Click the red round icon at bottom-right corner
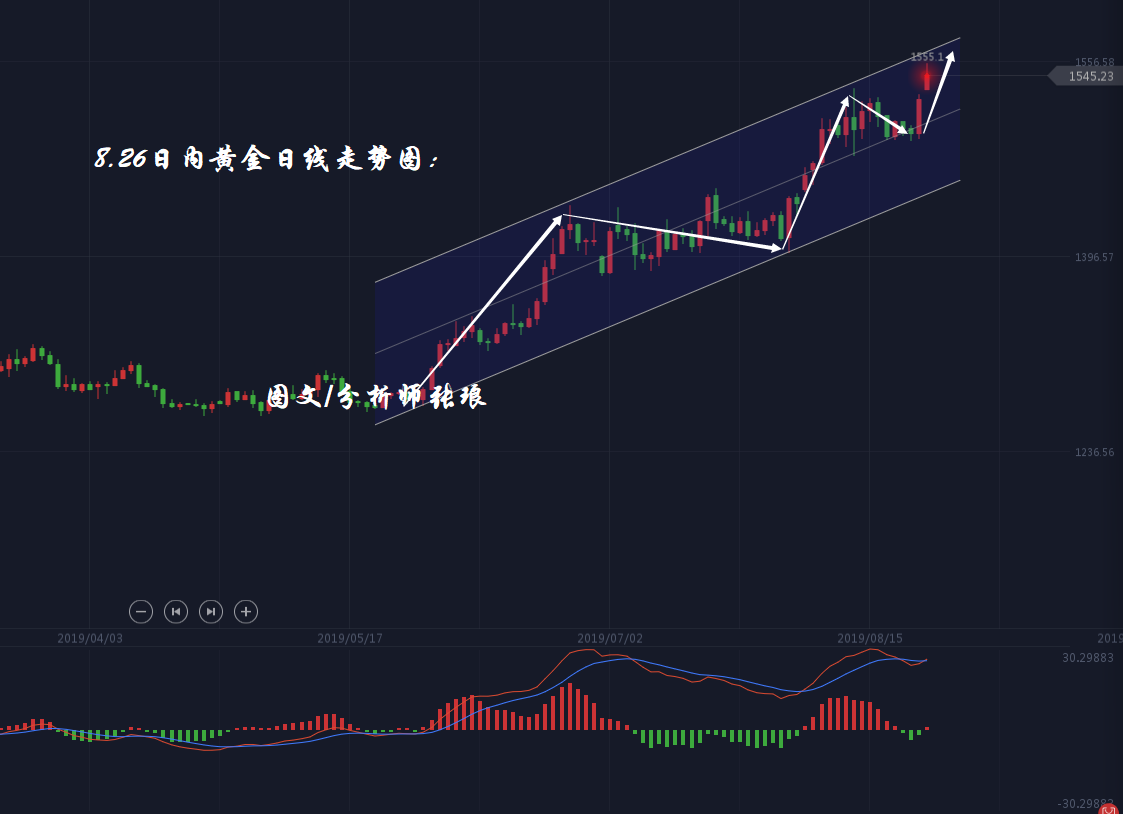1123x814 pixels. pyautogui.click(x=1109, y=809)
